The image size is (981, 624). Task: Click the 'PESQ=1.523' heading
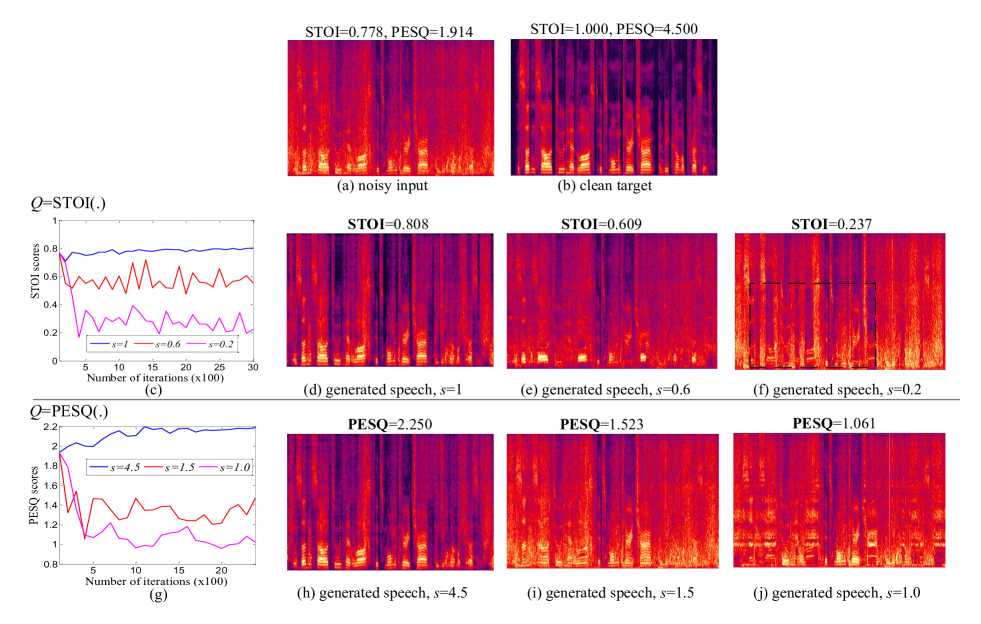point(602,424)
